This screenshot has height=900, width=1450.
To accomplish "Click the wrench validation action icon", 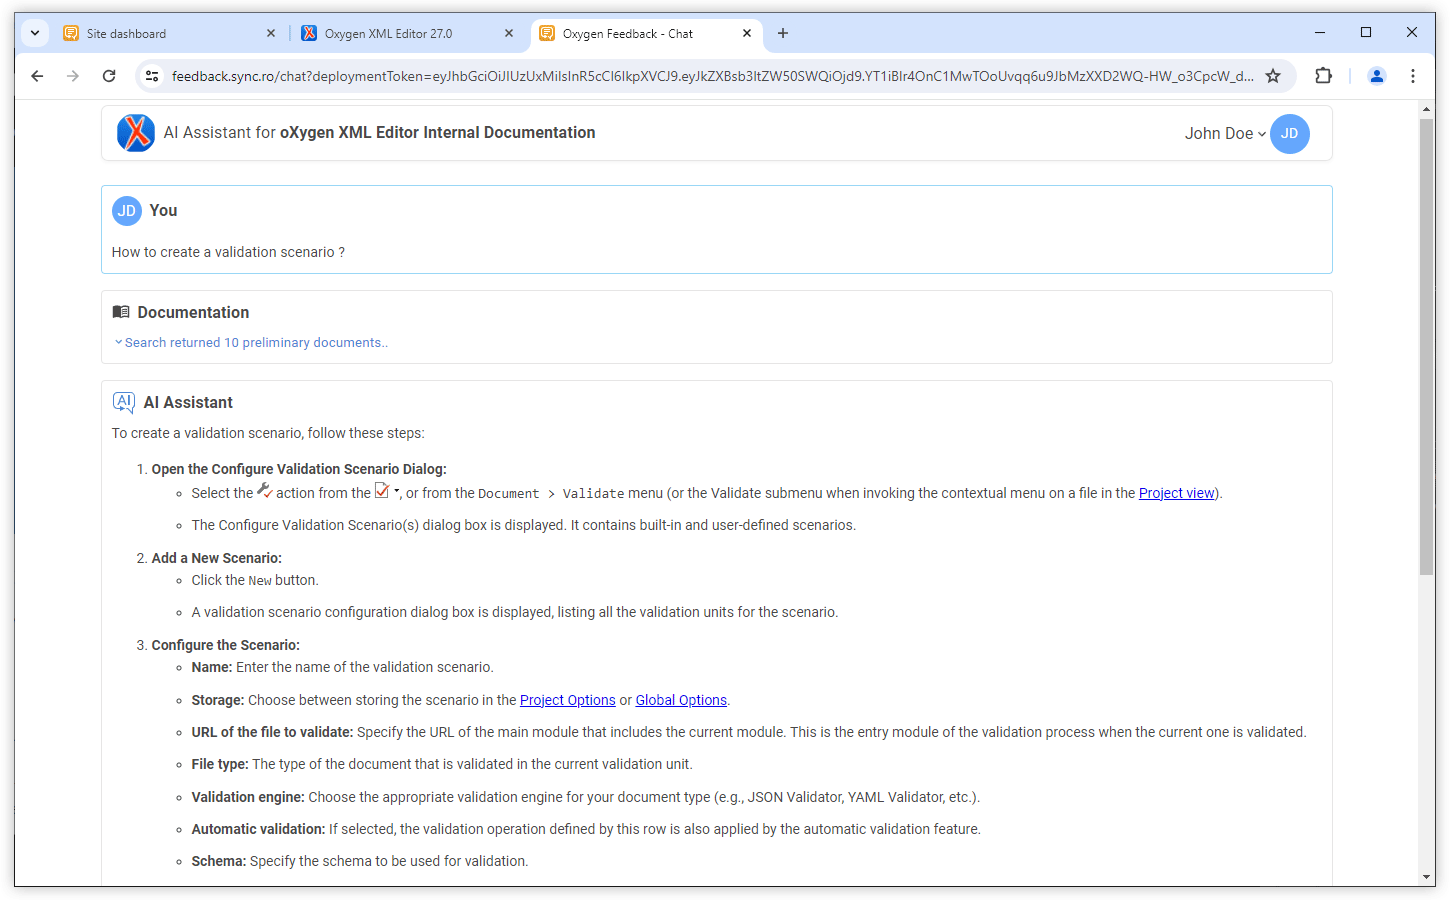I will click(265, 490).
